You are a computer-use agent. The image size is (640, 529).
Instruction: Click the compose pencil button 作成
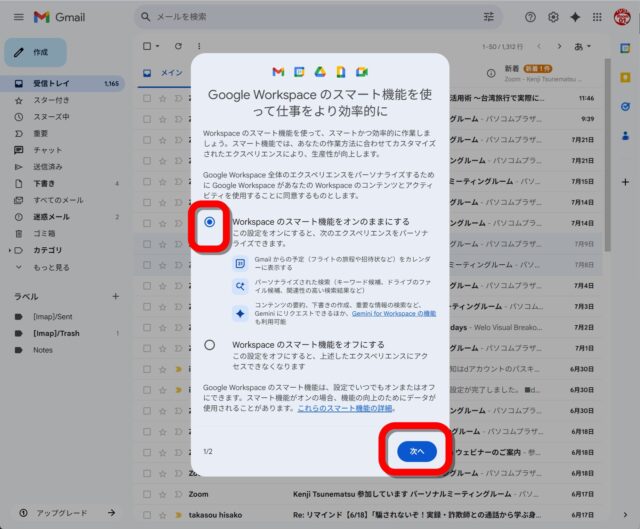(x=36, y=52)
